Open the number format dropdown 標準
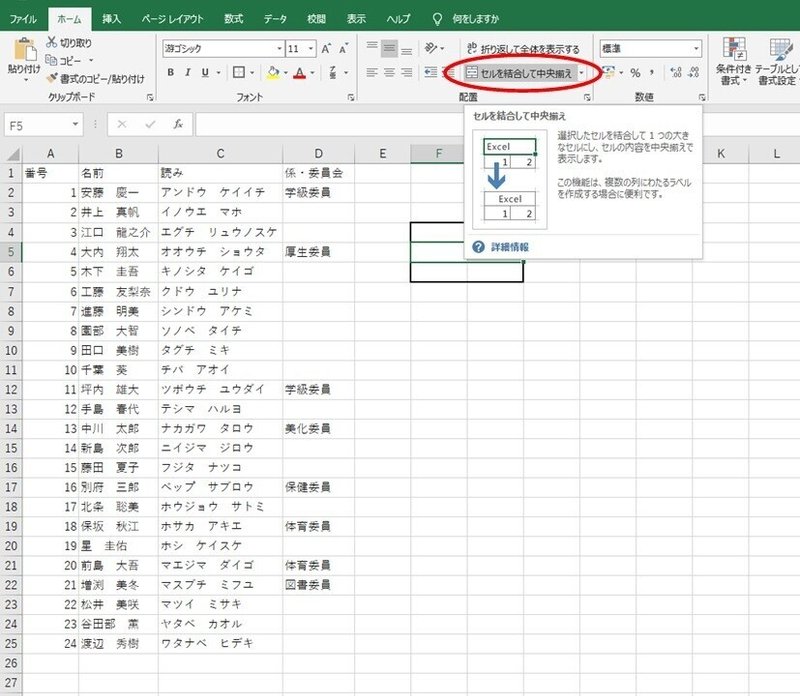This screenshot has width=800, height=696. [696, 48]
